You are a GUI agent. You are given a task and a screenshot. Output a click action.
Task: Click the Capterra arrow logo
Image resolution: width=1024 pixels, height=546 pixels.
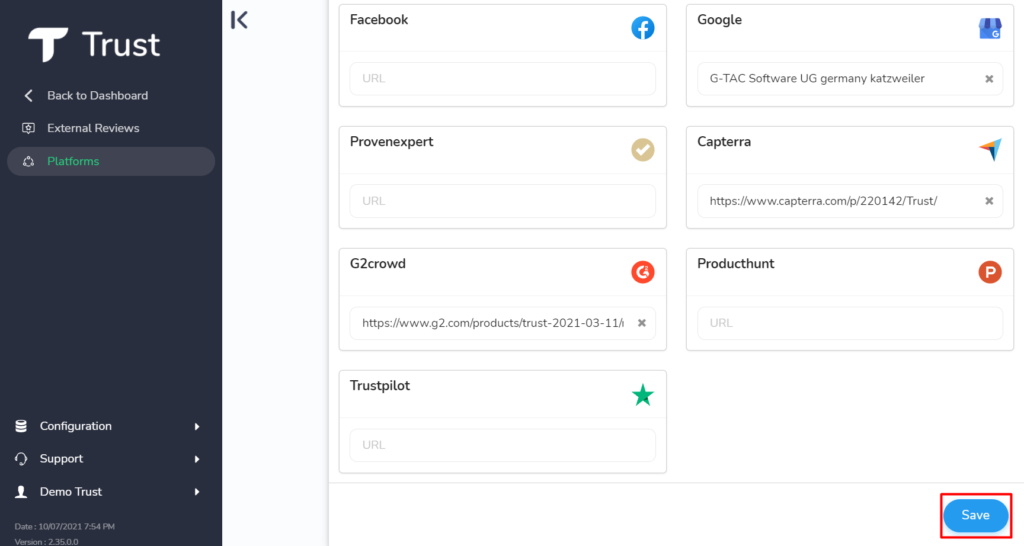(x=990, y=150)
